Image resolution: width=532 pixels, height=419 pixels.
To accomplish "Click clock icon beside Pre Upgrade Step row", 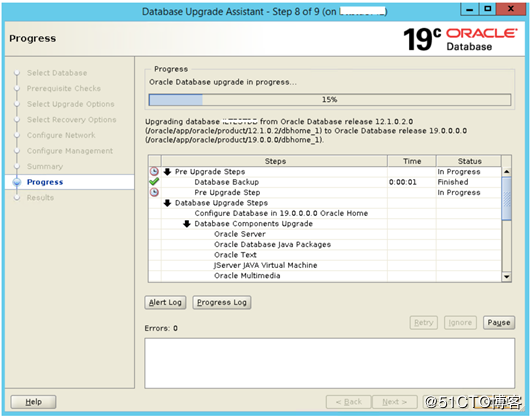I will (154, 192).
